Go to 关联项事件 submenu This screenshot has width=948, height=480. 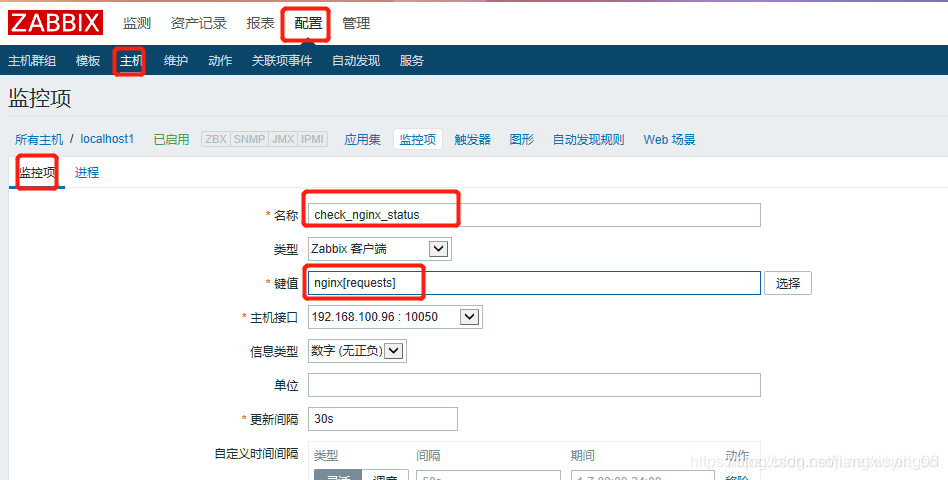point(282,60)
